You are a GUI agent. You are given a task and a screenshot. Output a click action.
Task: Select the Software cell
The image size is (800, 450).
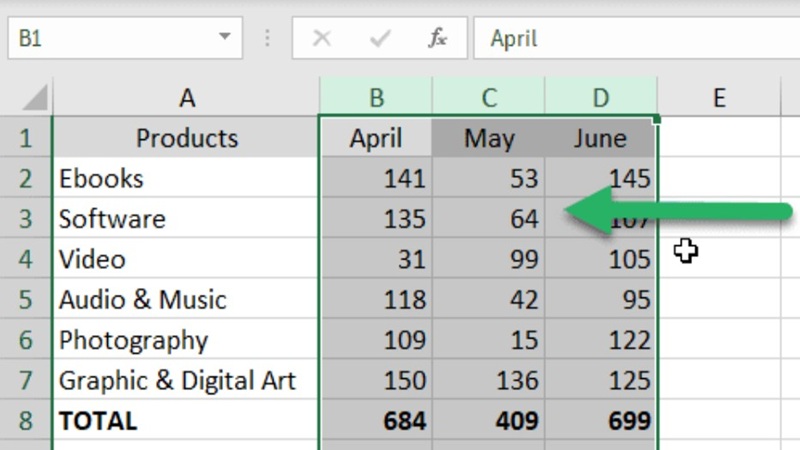(x=186, y=218)
